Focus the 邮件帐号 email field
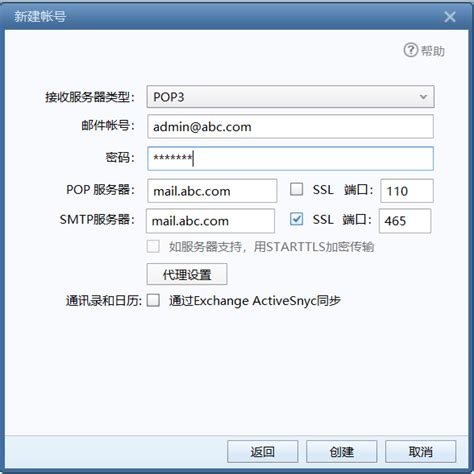 coord(290,126)
